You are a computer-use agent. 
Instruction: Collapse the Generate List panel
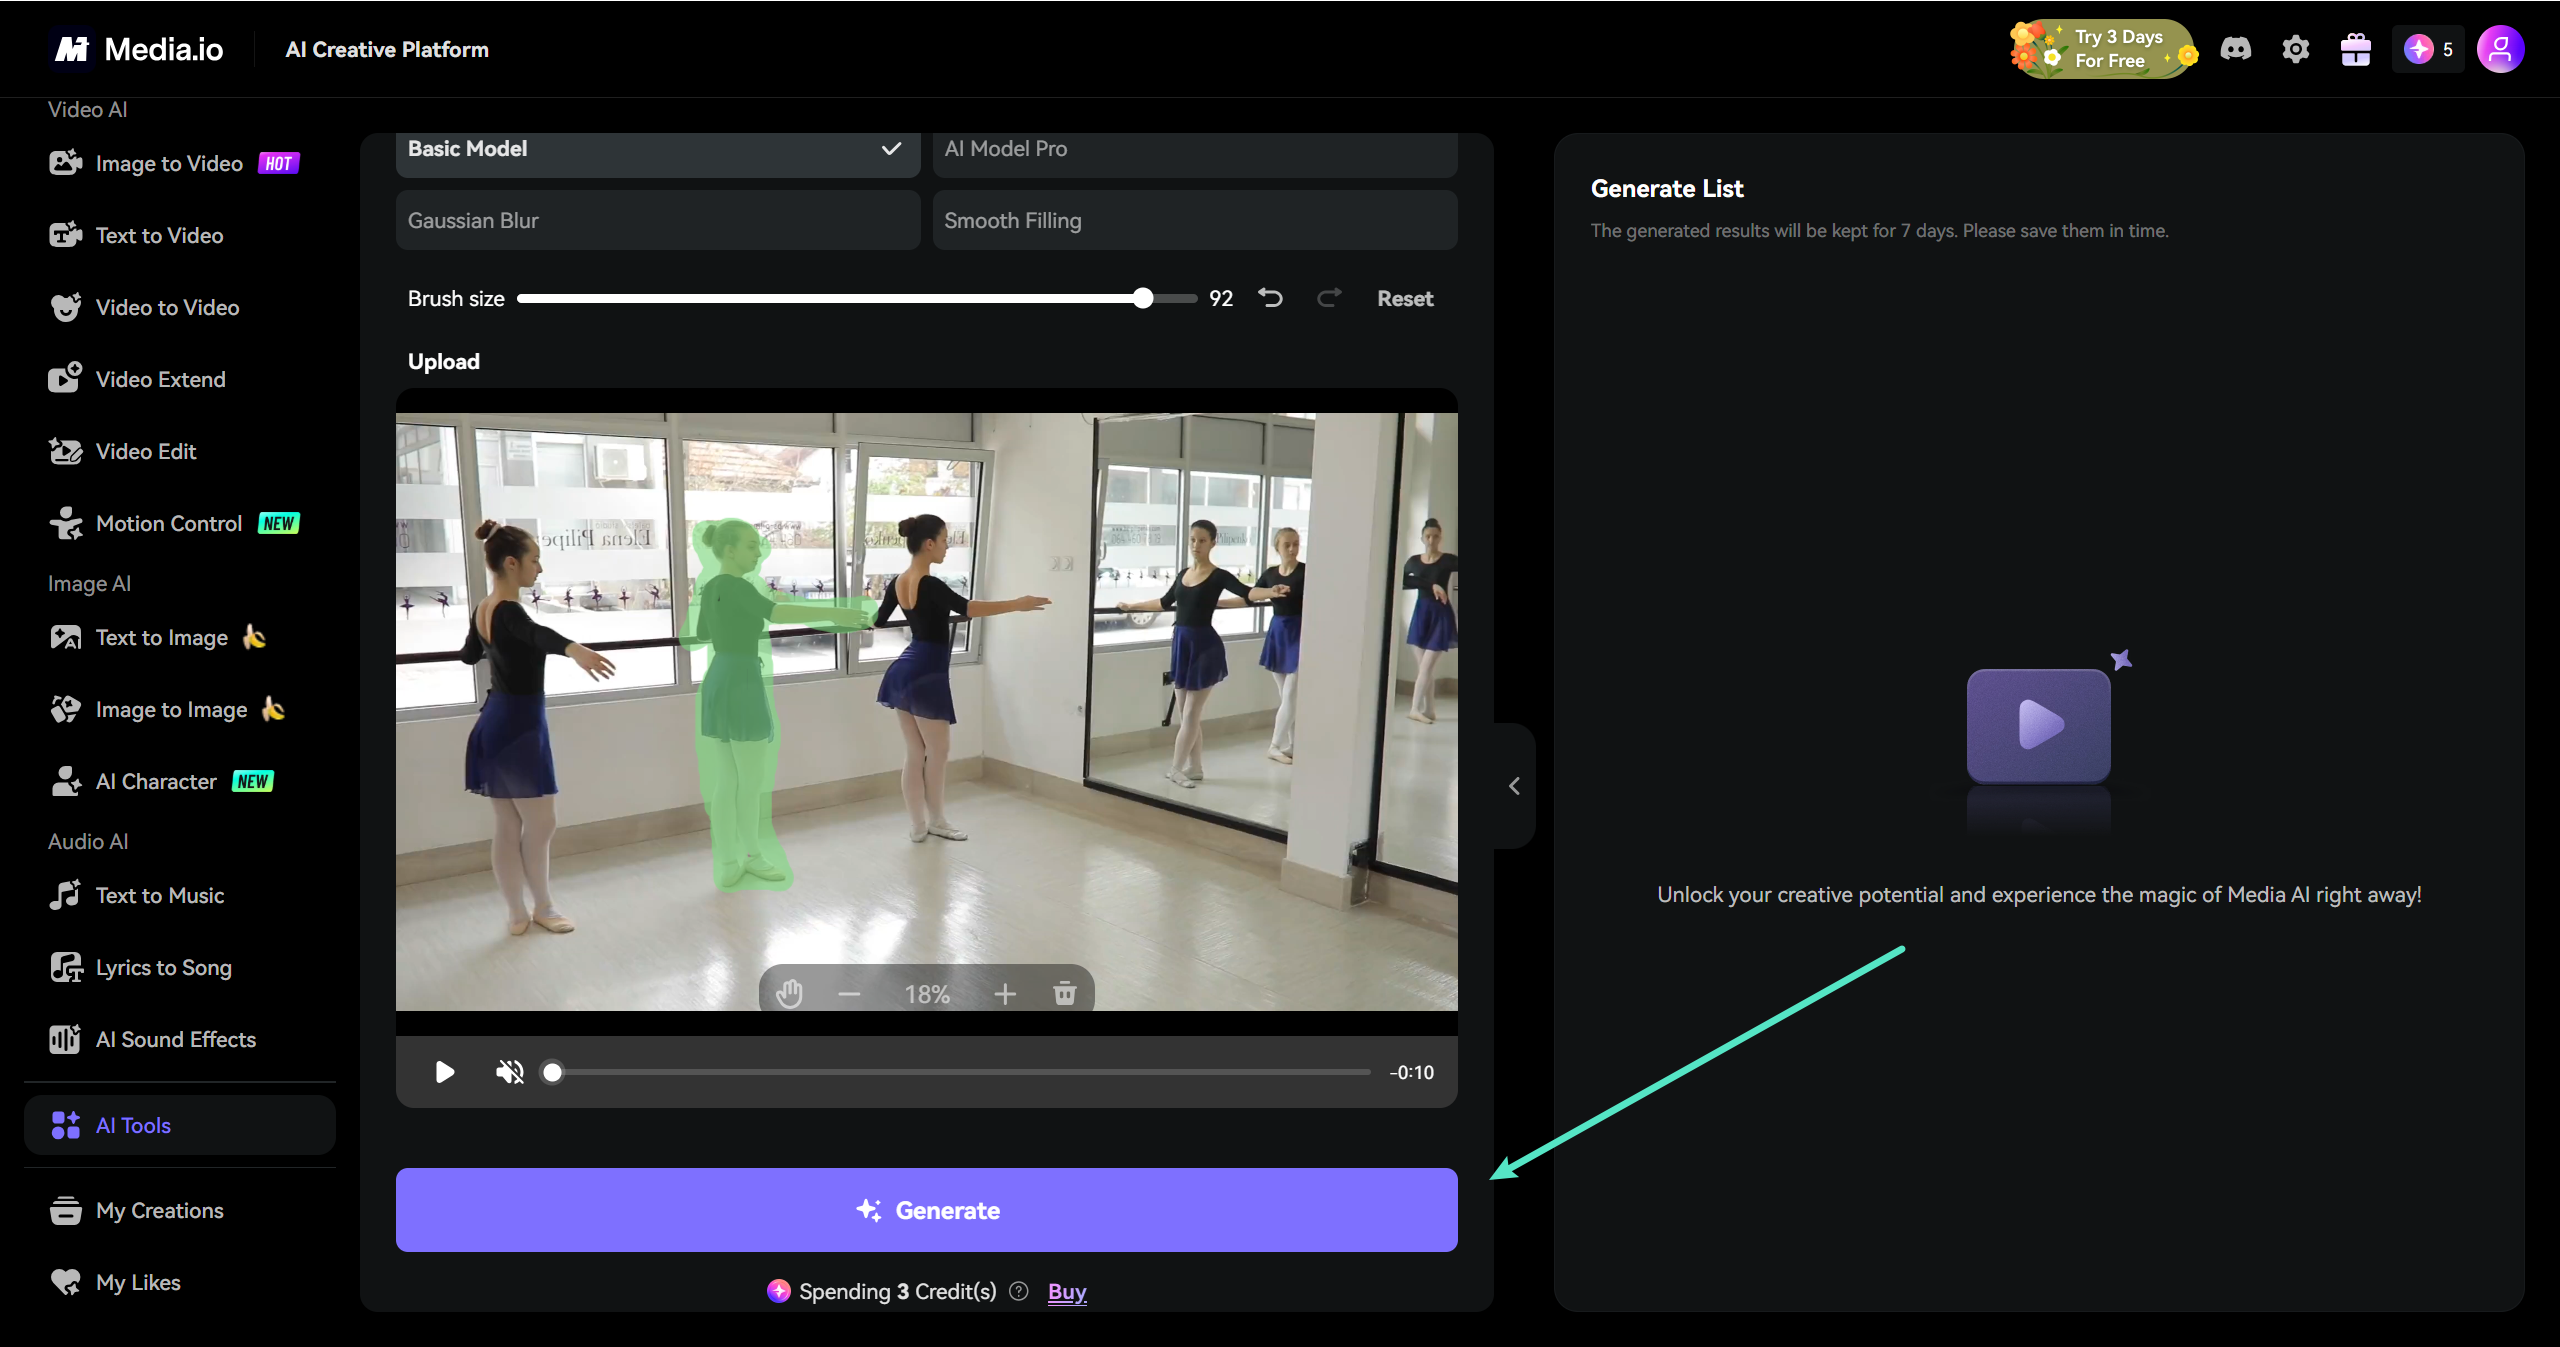[x=1513, y=786]
